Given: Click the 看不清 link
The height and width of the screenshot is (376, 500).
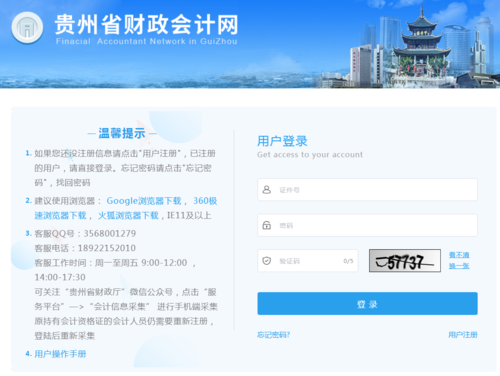Looking at the screenshot, I should coord(459,255).
